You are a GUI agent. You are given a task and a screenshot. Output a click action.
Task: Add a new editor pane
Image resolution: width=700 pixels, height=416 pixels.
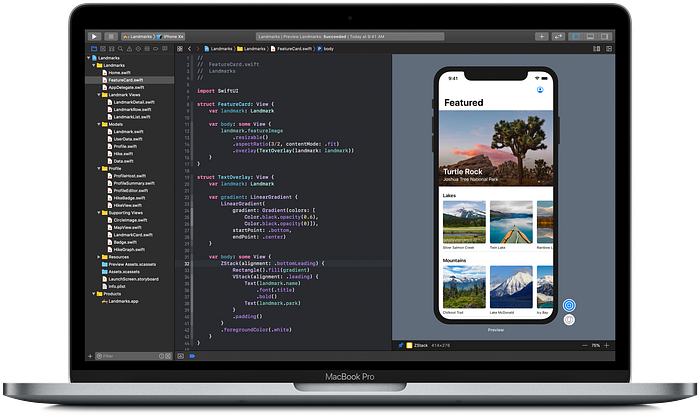tap(609, 49)
